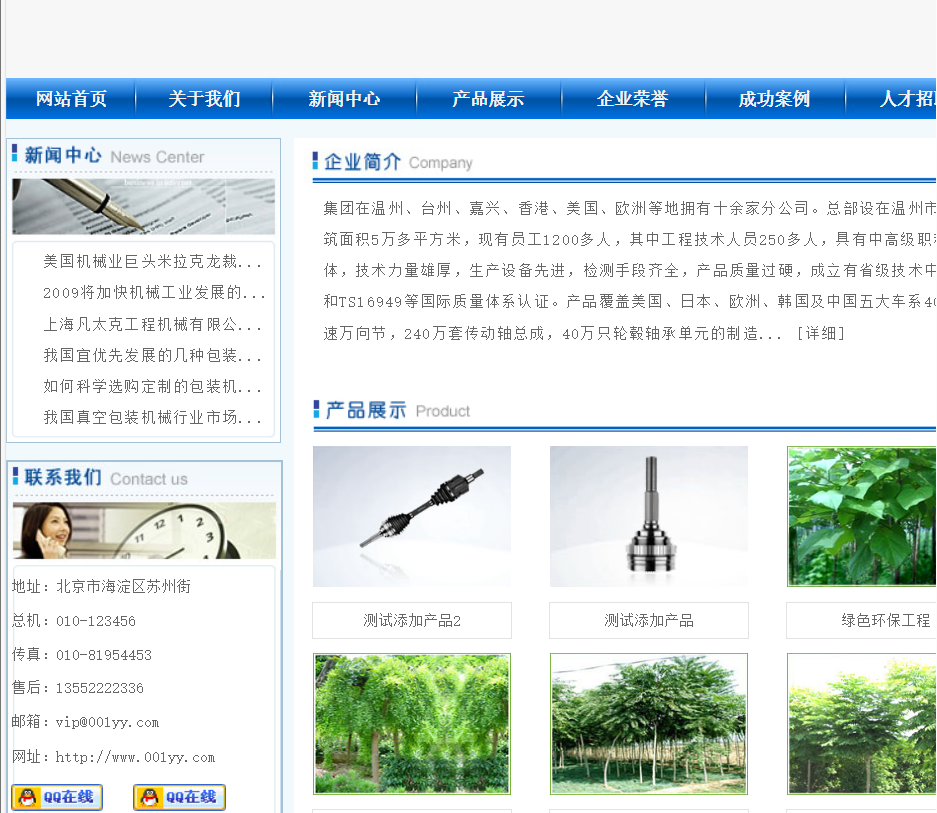Click the website URL http://www.001yy.com
The width and height of the screenshot is (937, 813).
(x=135, y=757)
